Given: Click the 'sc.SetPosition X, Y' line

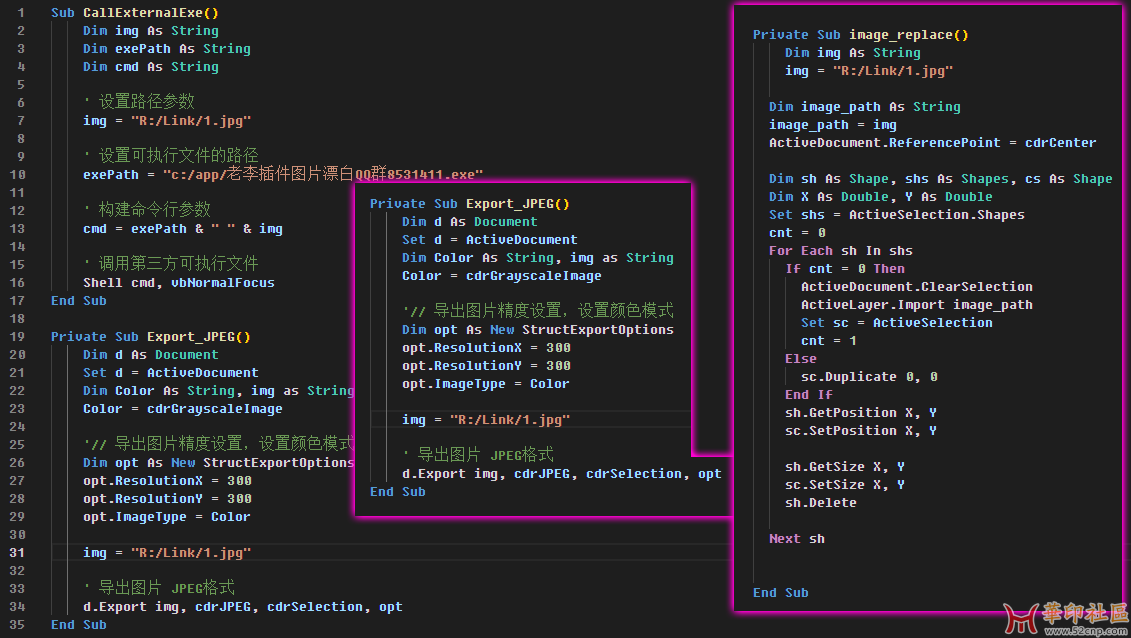Looking at the screenshot, I should [861, 431].
